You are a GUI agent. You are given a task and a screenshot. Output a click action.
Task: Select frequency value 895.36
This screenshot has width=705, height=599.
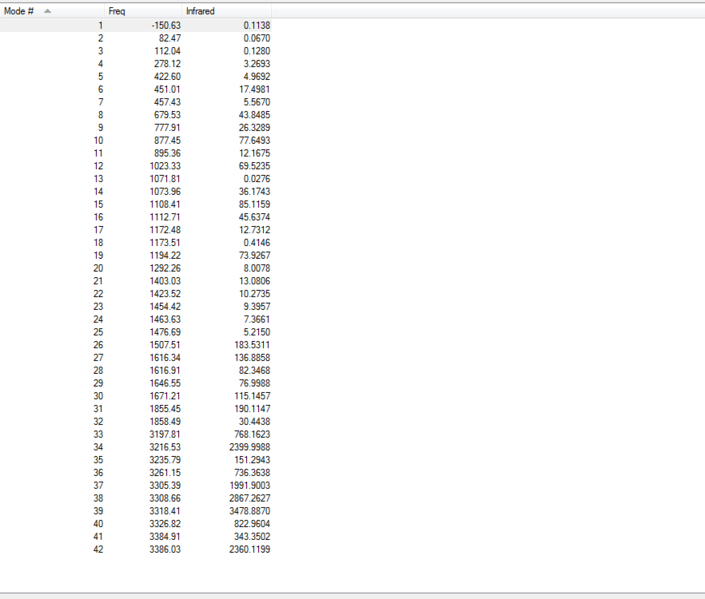(x=167, y=153)
